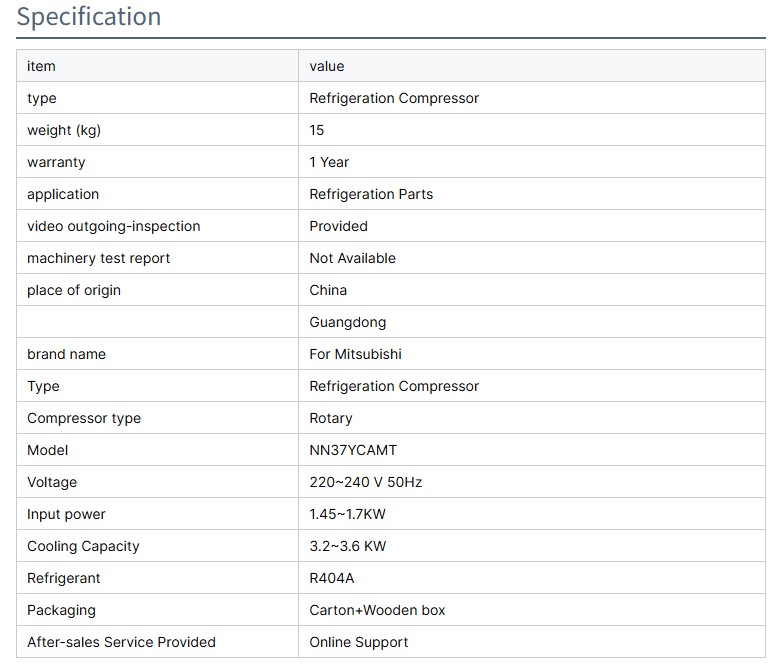Click the 'Online Support' value
Screen dimensions: 777x667
(x=358, y=642)
